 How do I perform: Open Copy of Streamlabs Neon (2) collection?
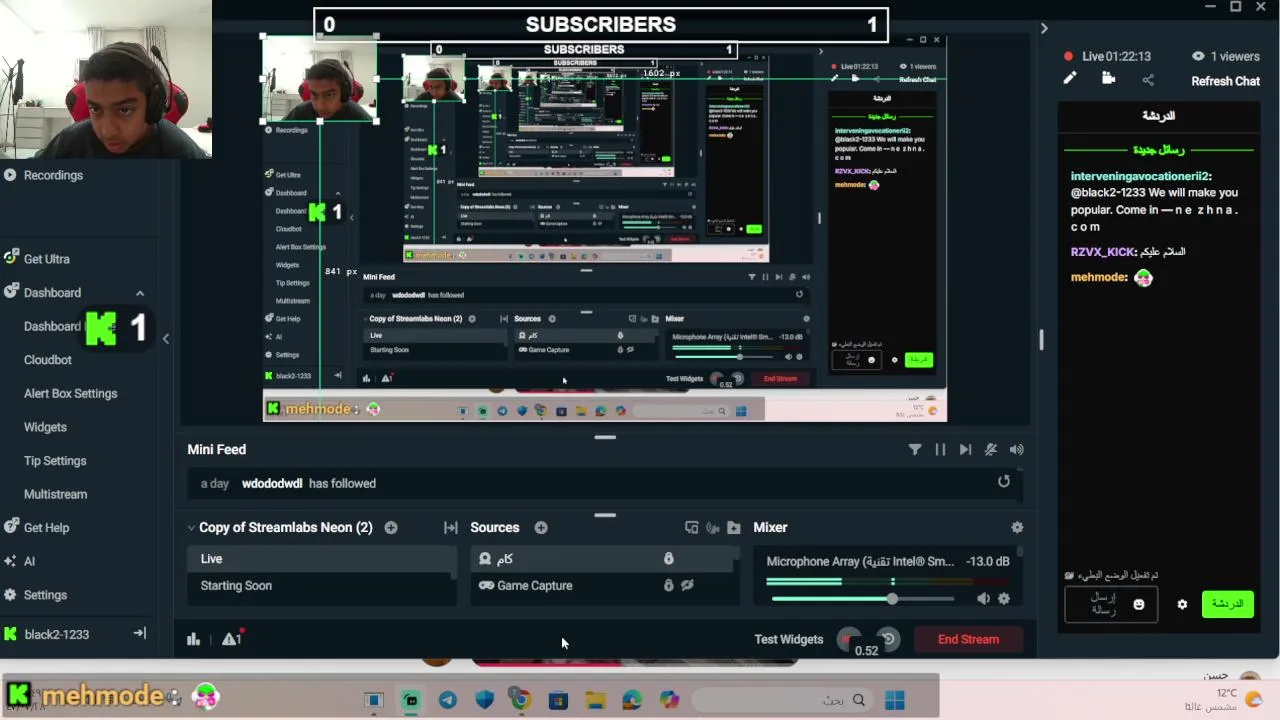[x=286, y=528]
